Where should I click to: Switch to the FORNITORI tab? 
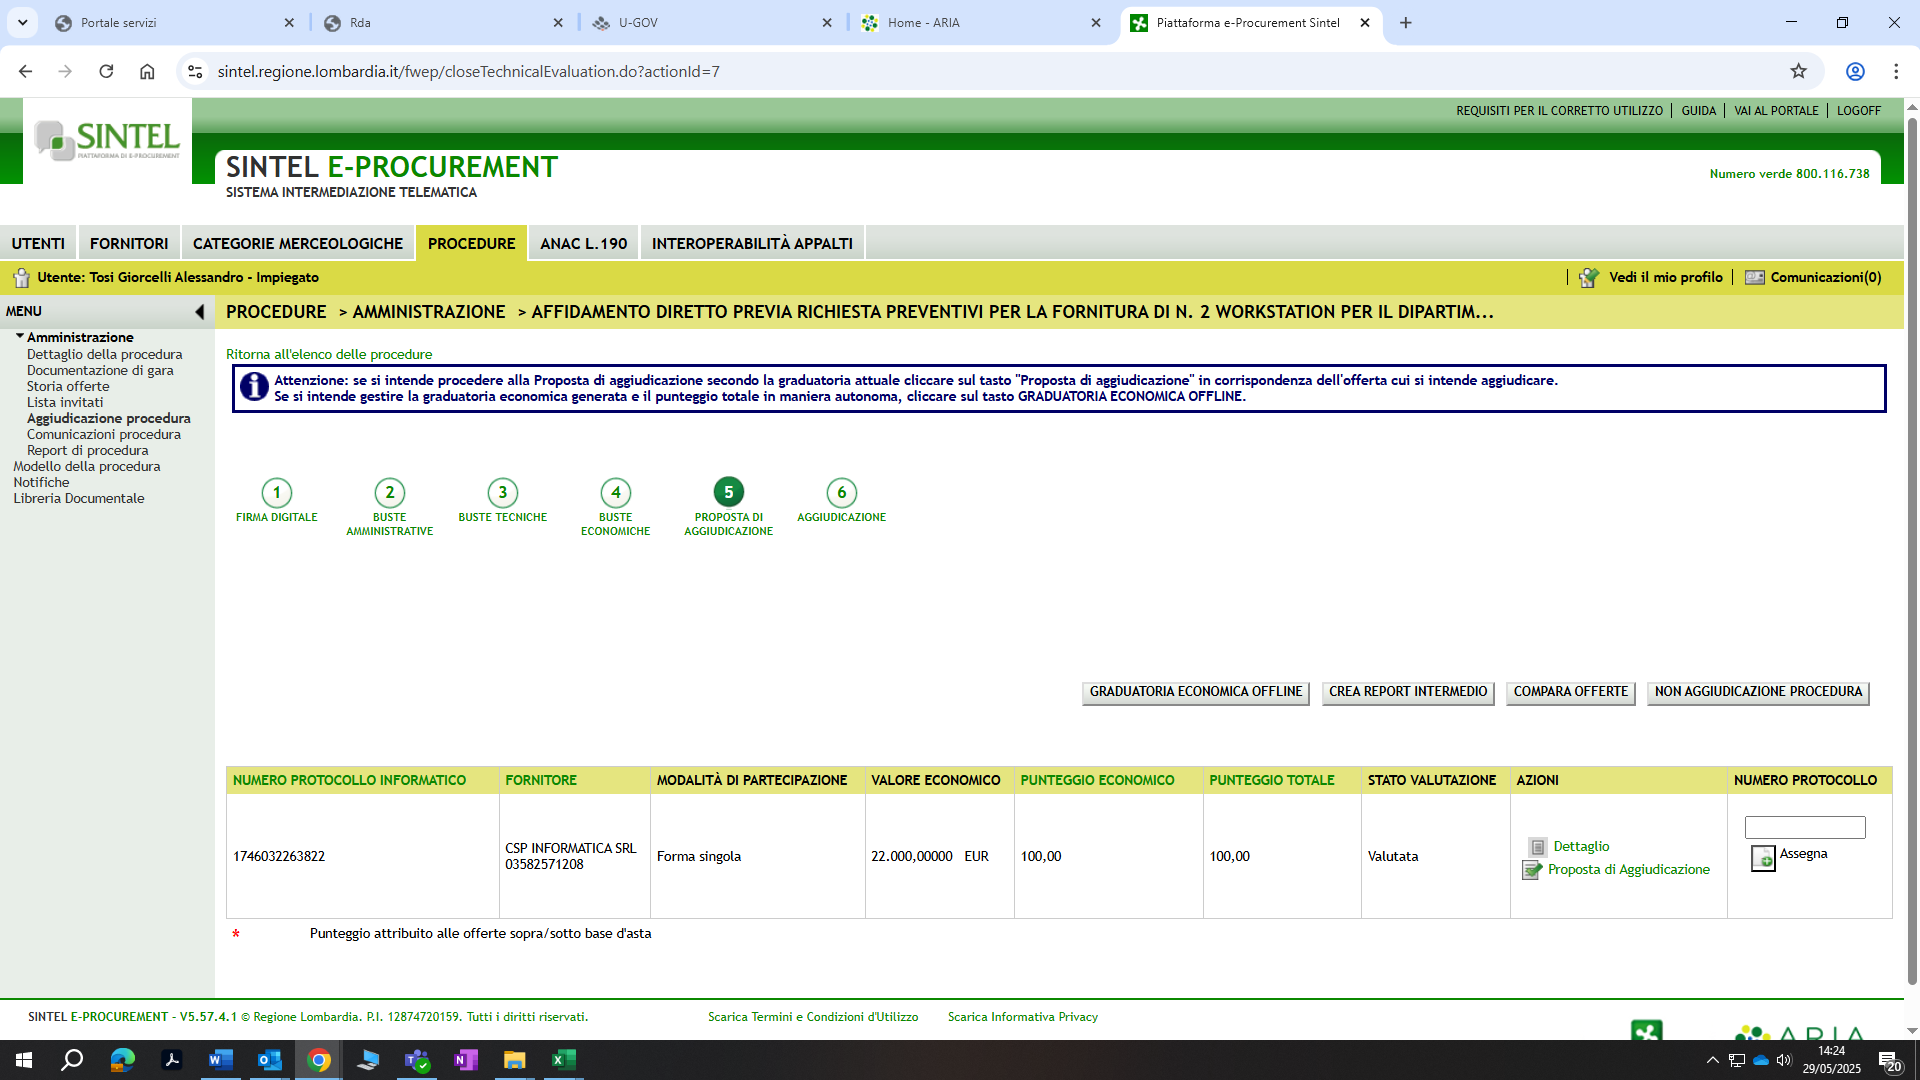tap(129, 243)
